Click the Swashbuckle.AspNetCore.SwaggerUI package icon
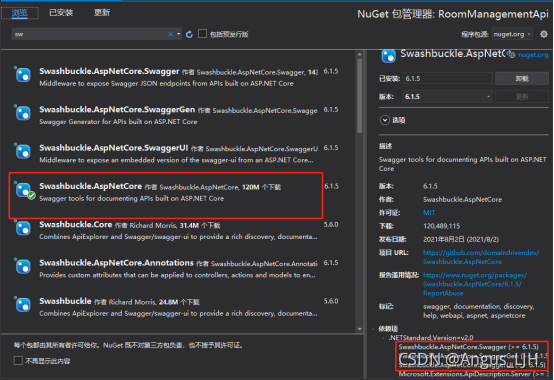The width and height of the screenshot is (554, 380). [x=23, y=152]
